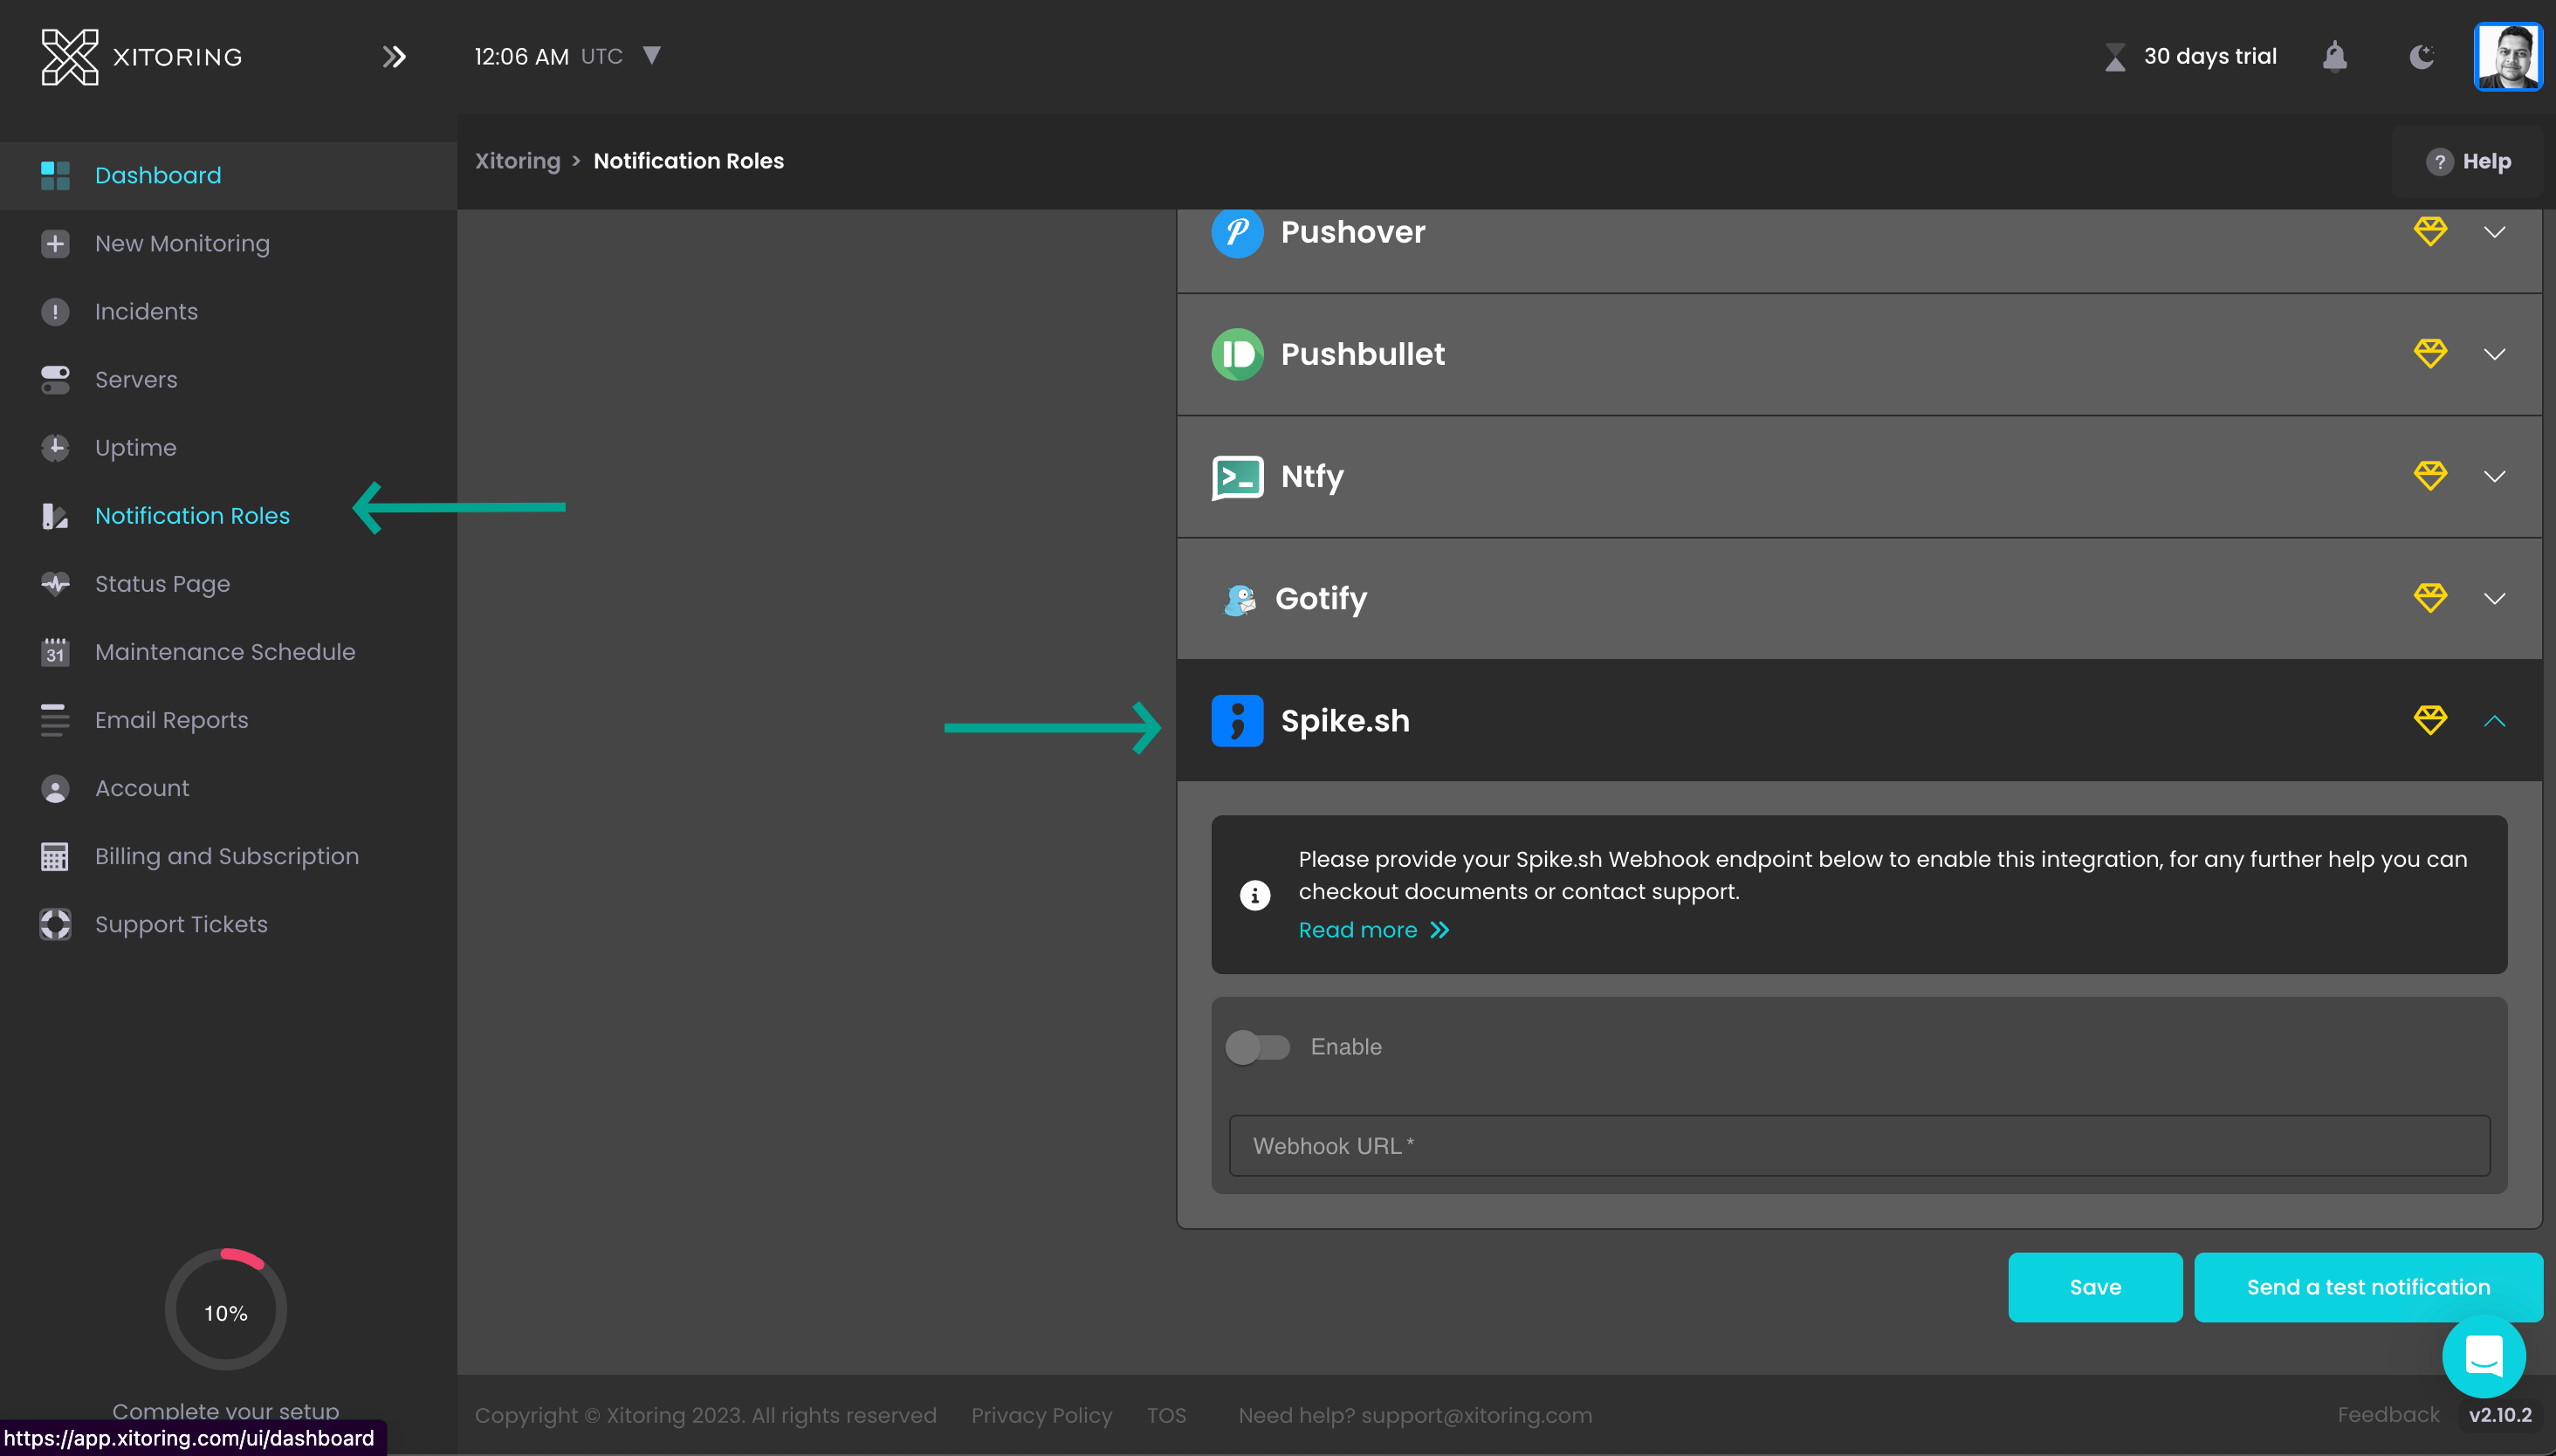The height and width of the screenshot is (1456, 2556).
Task: Collapse the Spike.sh section chevron
Action: pyautogui.click(x=2494, y=721)
